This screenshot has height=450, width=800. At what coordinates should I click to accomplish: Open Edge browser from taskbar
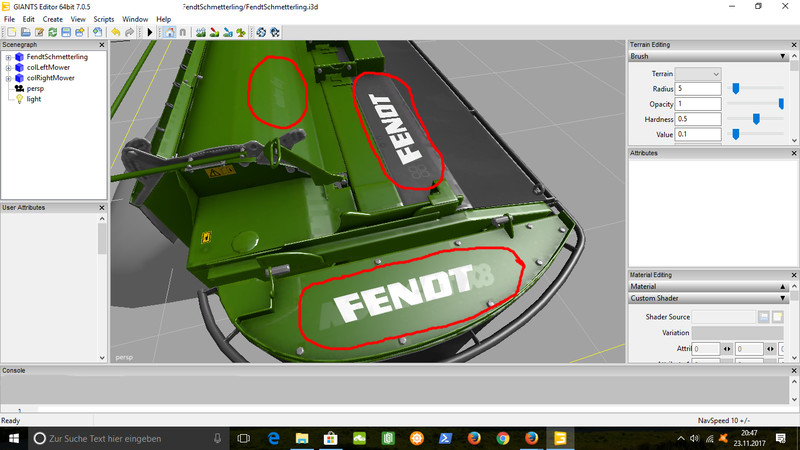point(272,438)
